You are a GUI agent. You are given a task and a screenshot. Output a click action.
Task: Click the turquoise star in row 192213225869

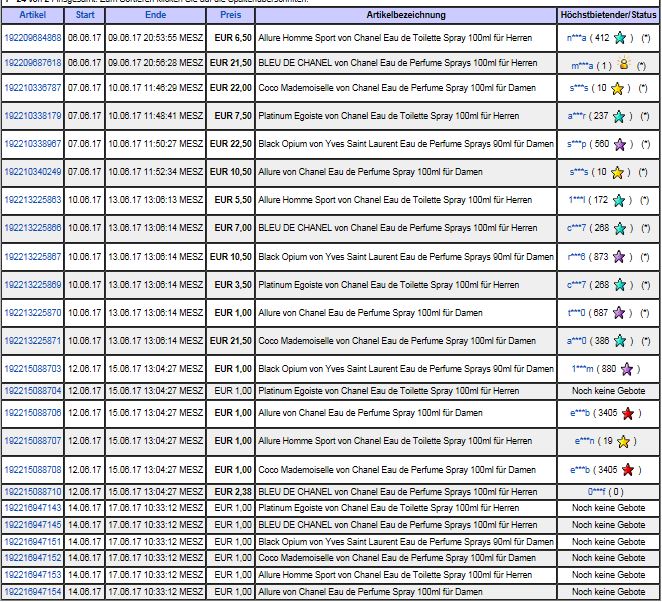coord(620,285)
